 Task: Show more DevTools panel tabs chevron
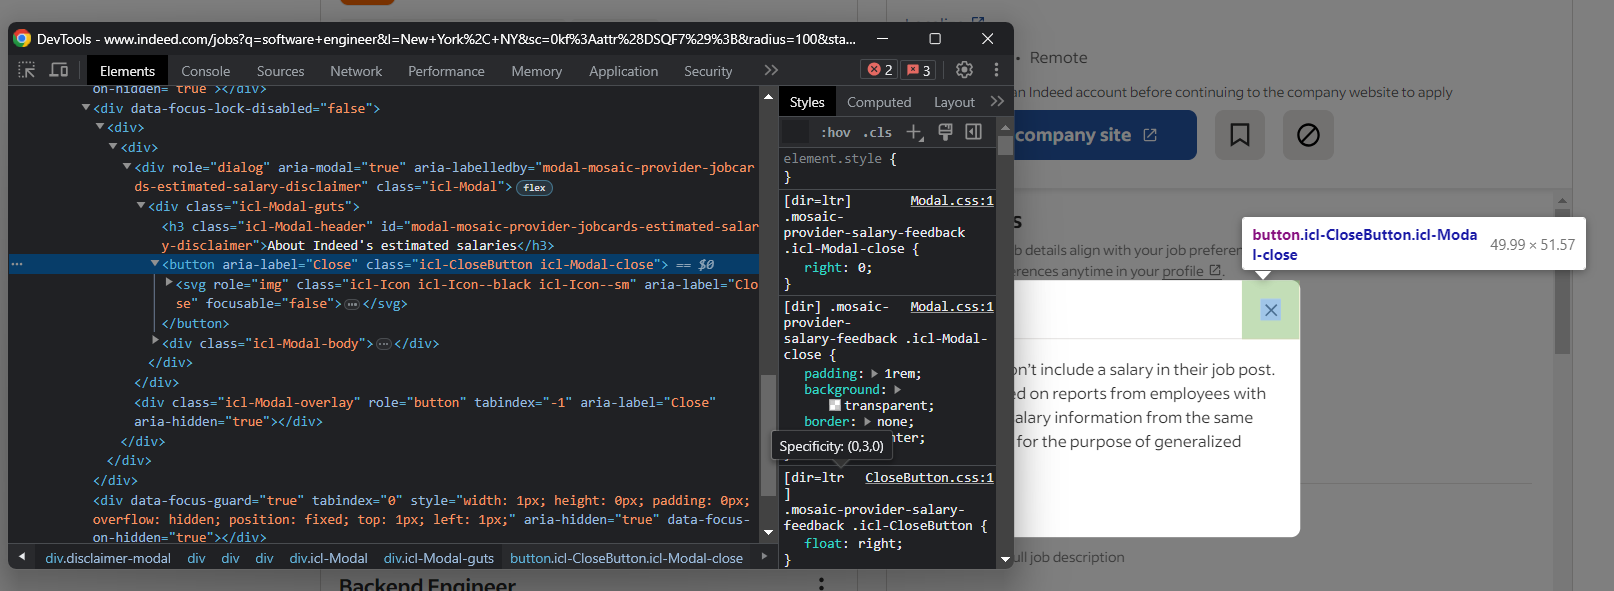coord(771,70)
